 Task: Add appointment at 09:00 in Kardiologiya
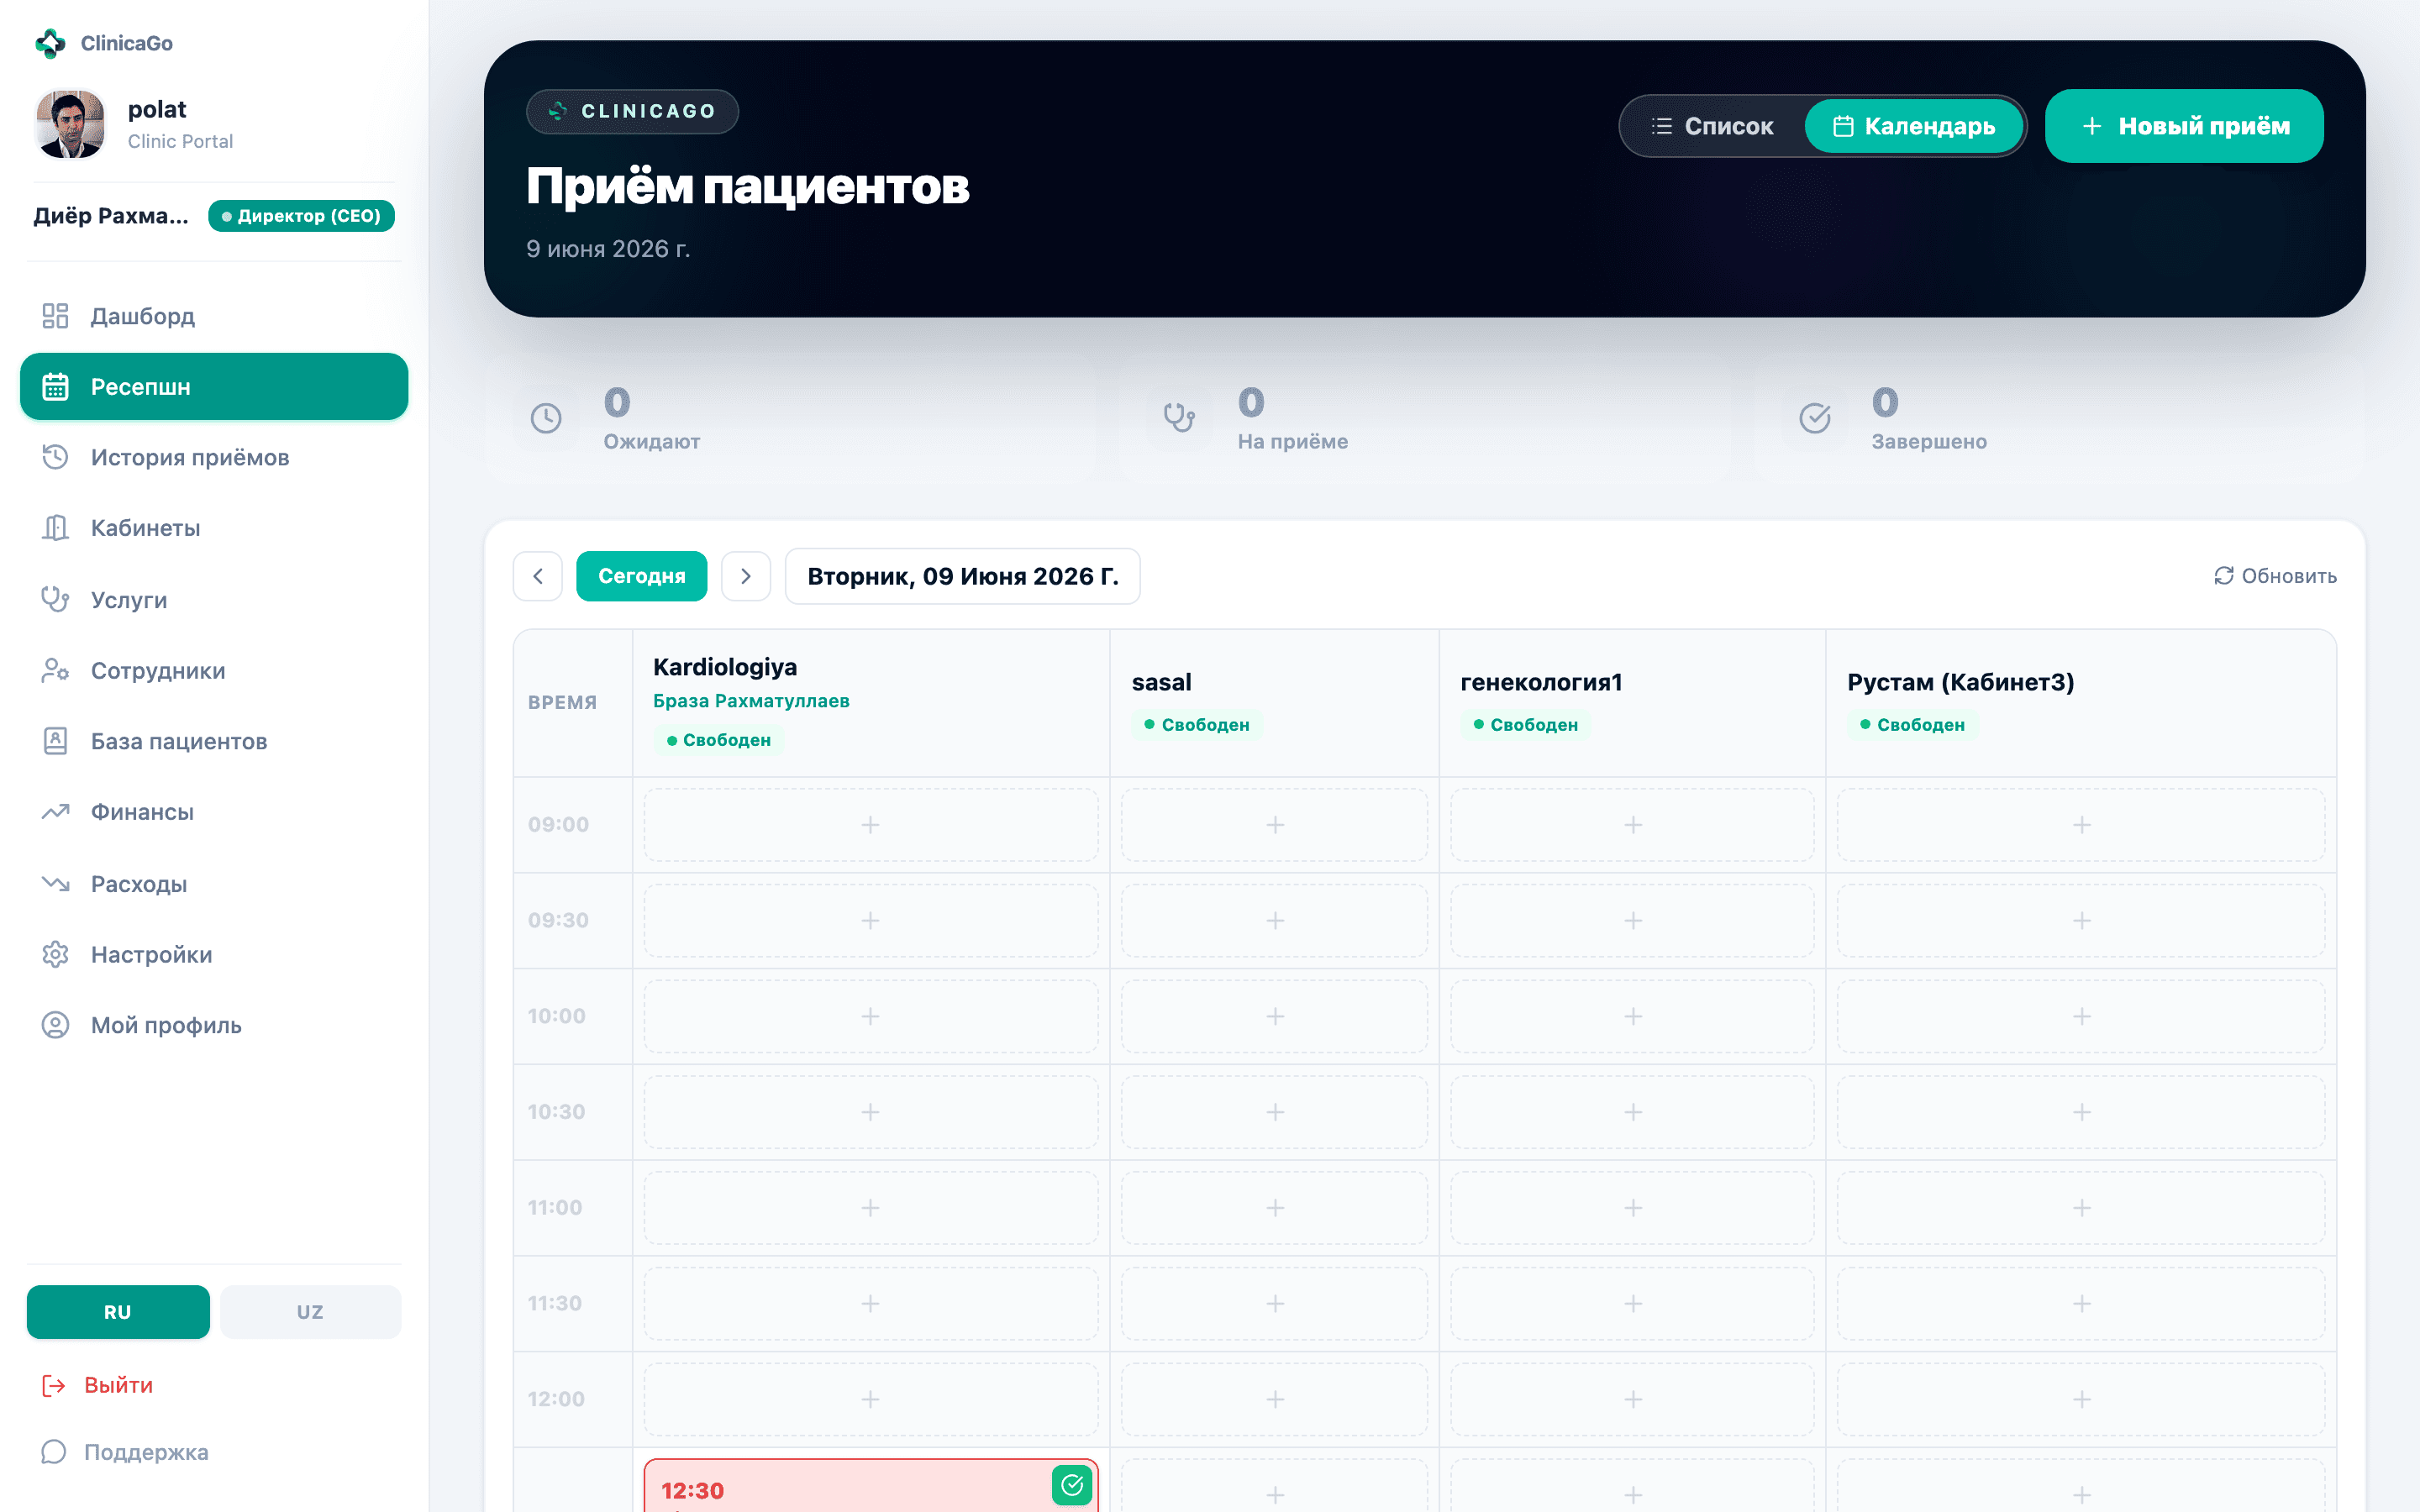click(x=871, y=825)
